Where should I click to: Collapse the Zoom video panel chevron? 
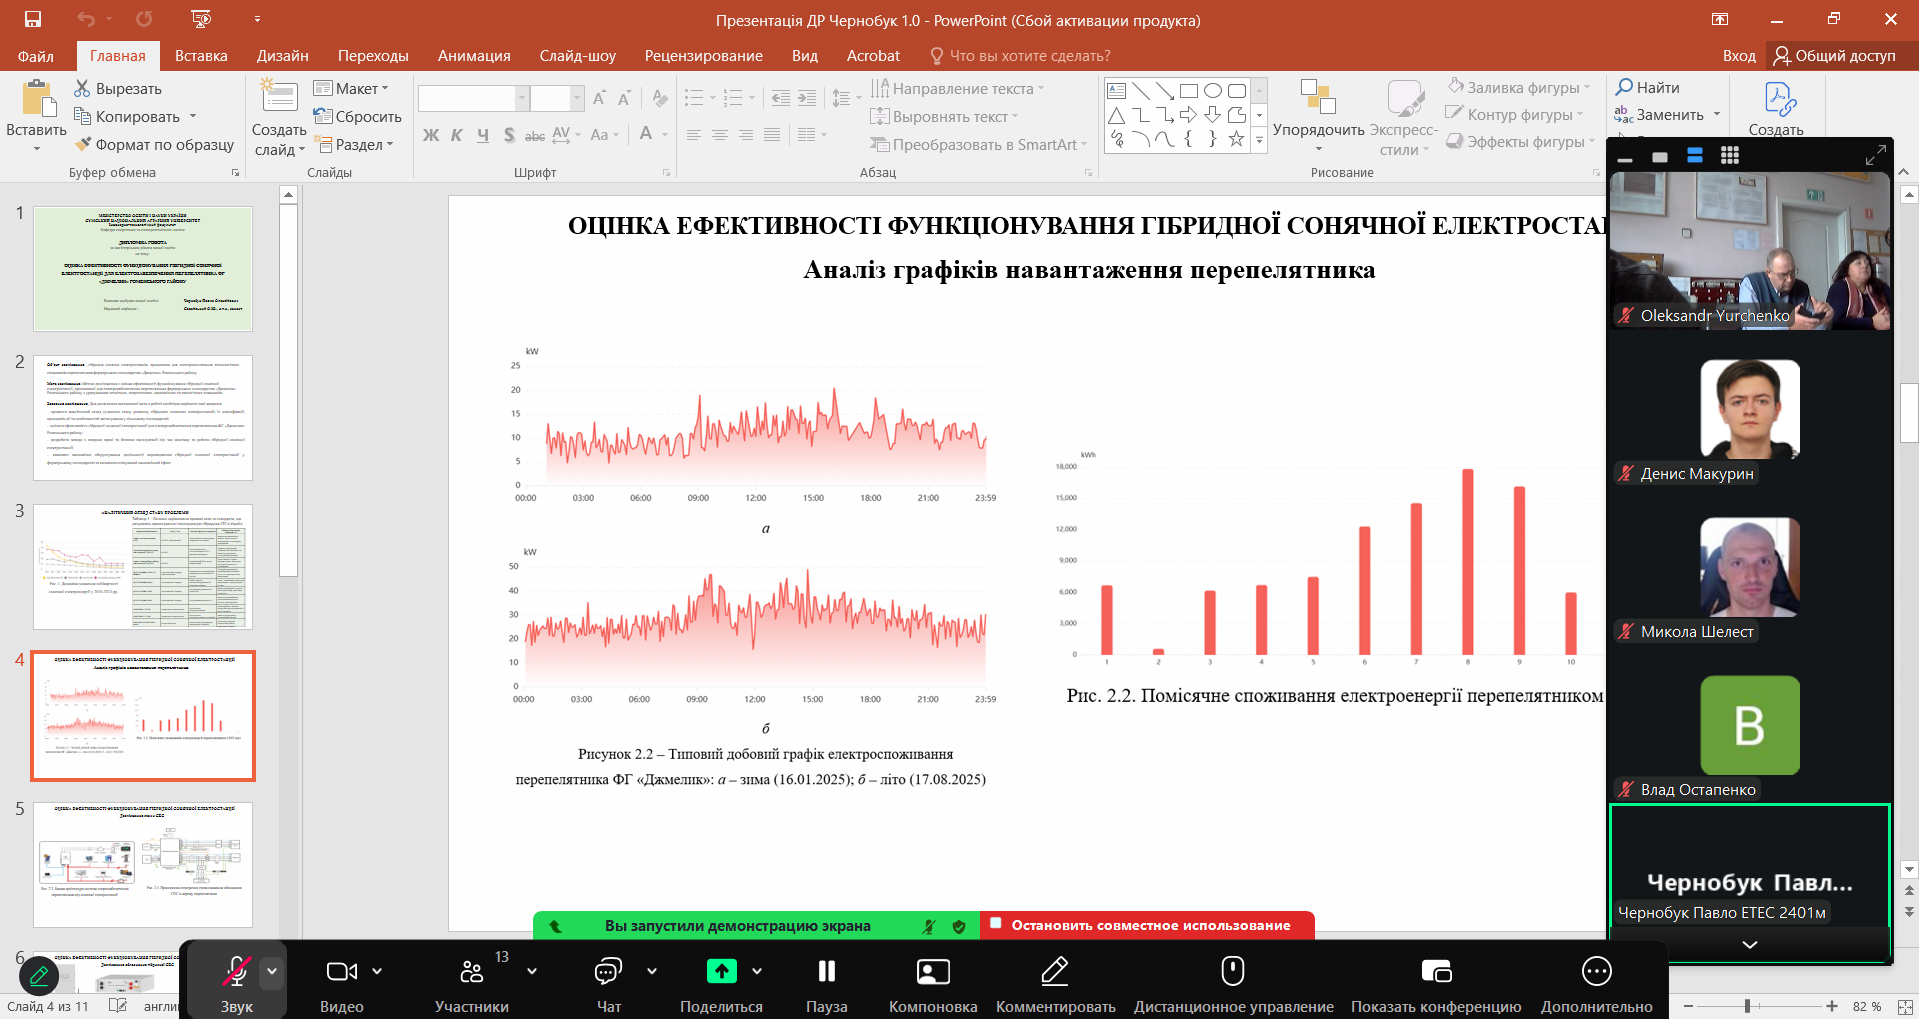coord(1749,944)
